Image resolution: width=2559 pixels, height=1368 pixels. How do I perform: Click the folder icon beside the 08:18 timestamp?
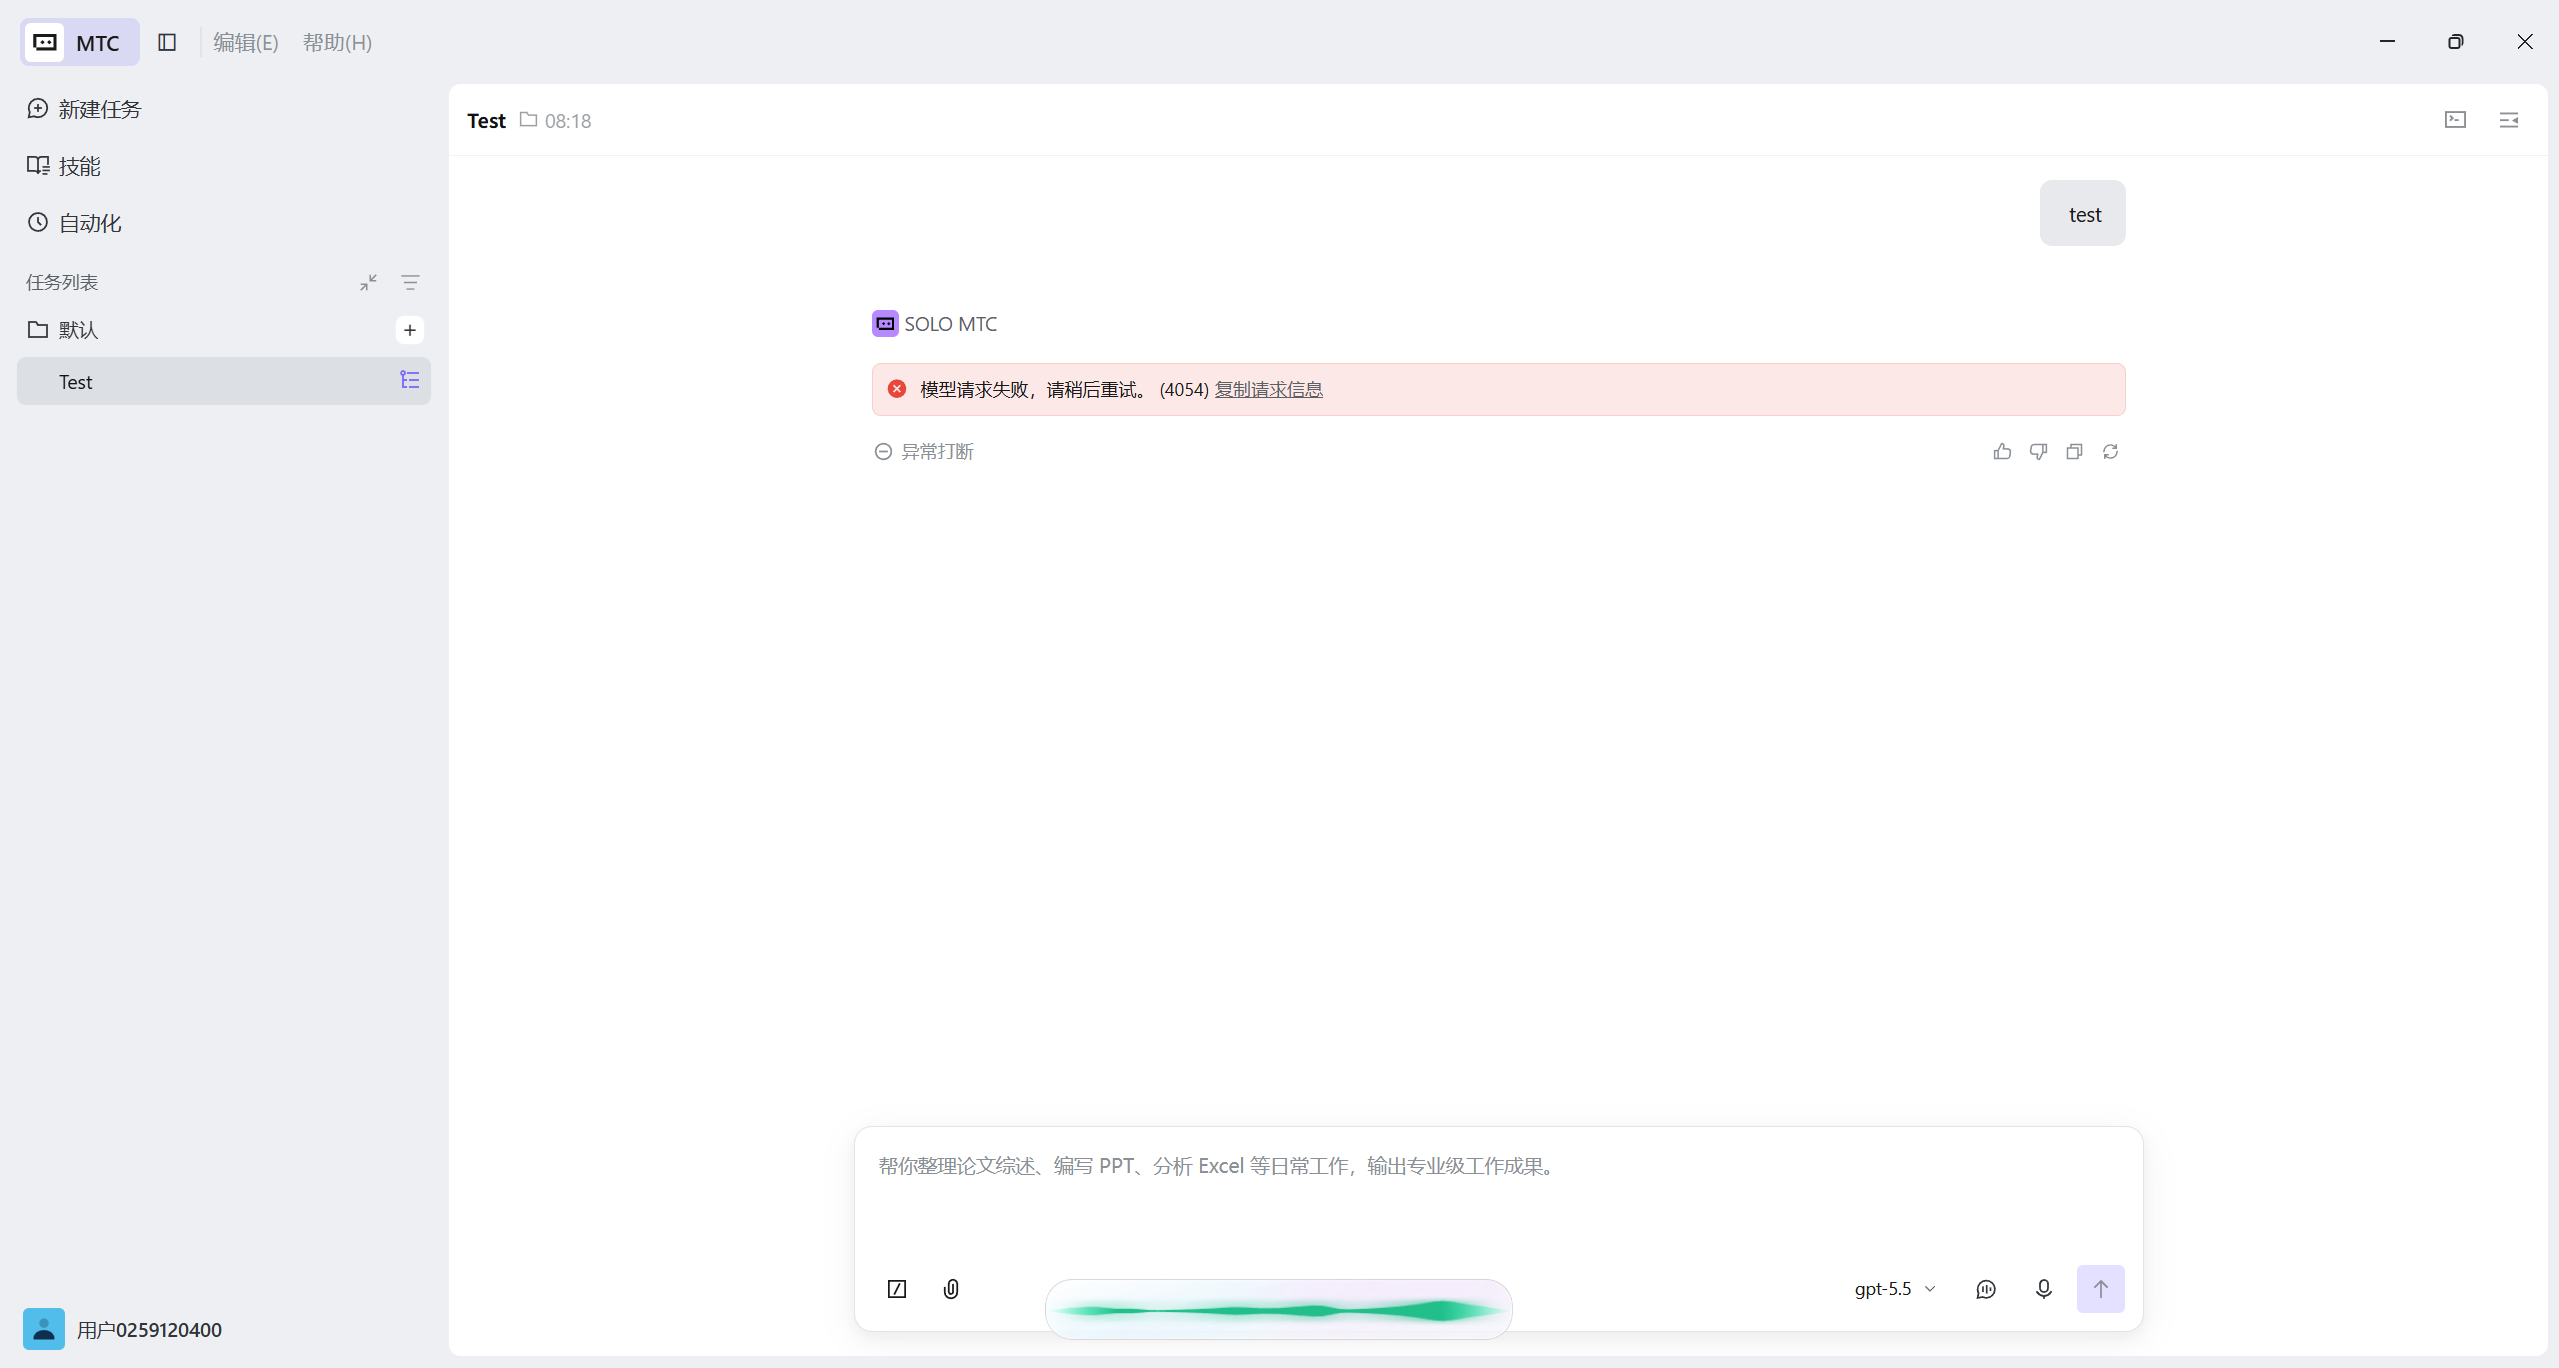[528, 120]
